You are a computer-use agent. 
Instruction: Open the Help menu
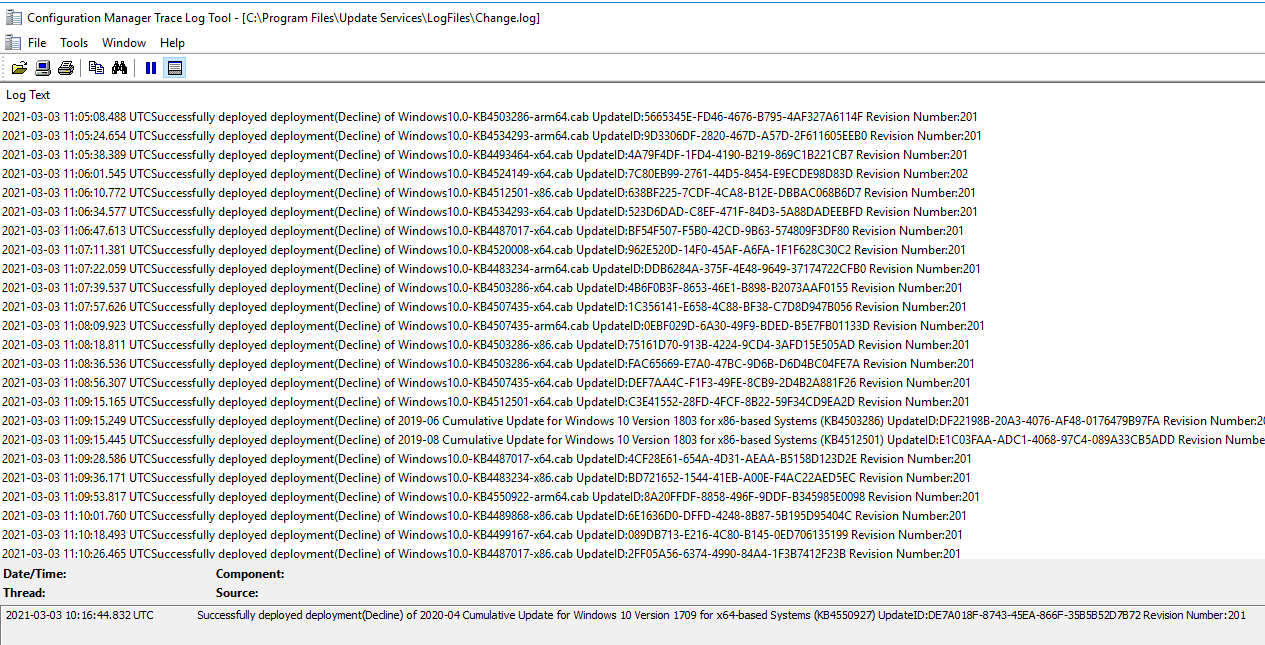click(172, 42)
